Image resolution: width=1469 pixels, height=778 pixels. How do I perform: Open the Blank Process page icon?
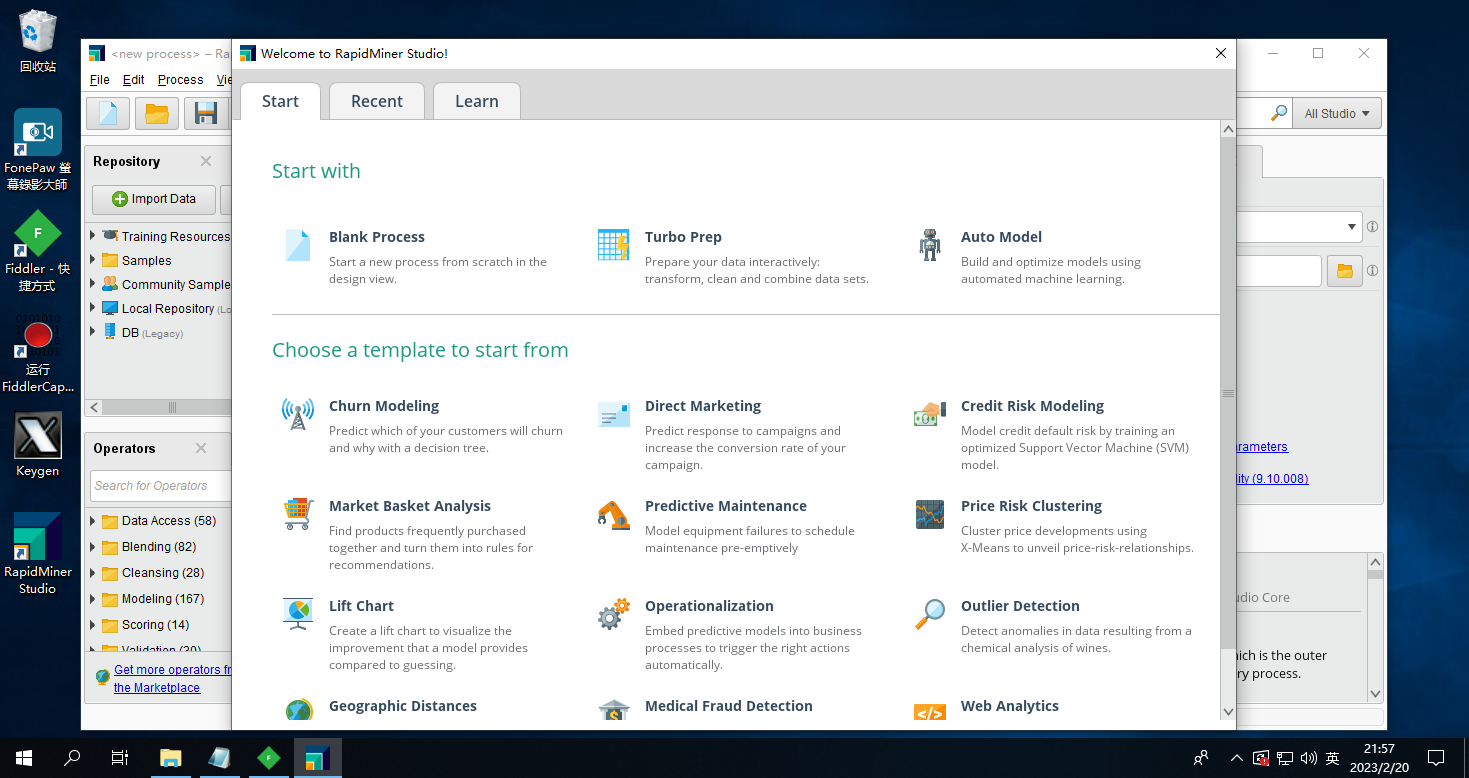(x=298, y=245)
